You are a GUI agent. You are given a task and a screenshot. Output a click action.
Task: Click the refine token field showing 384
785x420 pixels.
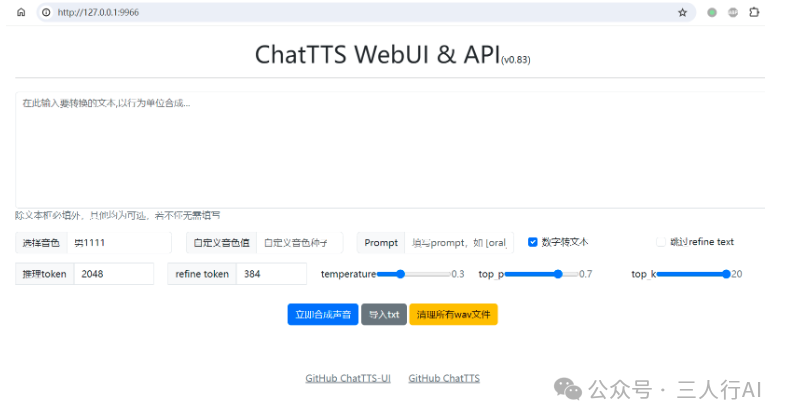click(270, 274)
